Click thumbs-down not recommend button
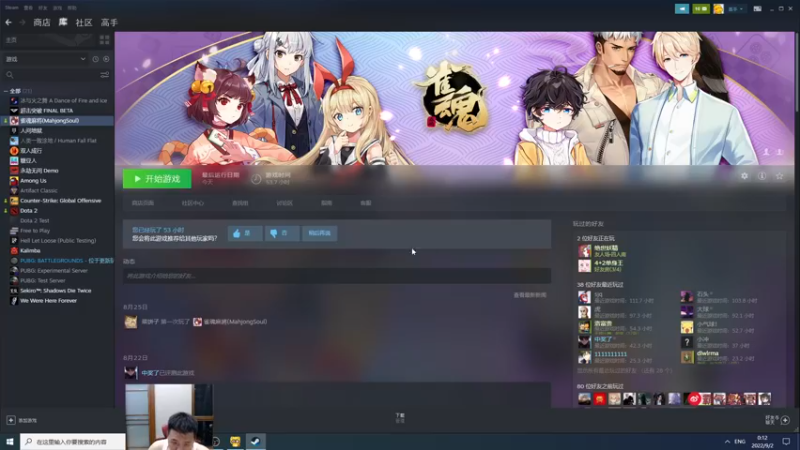Viewport: 800px width, 450px height. pyautogui.click(x=282, y=233)
